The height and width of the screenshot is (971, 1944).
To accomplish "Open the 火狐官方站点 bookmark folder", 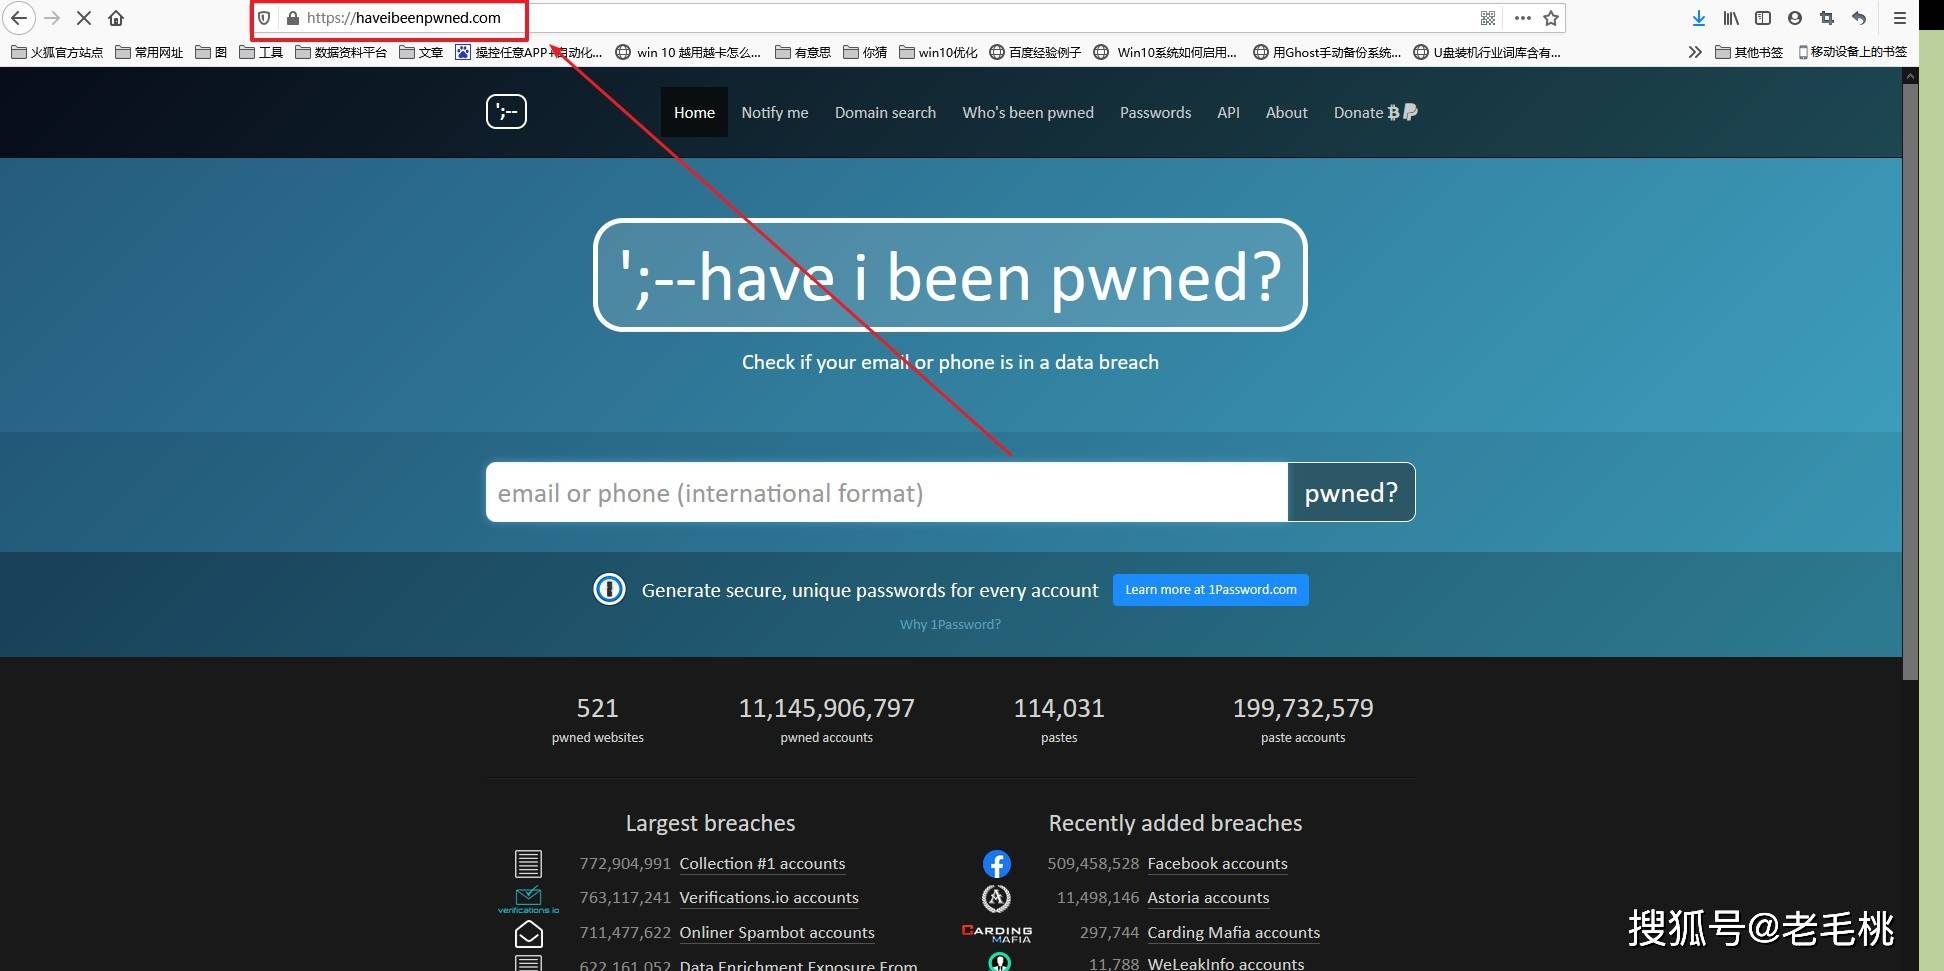I will click(57, 52).
